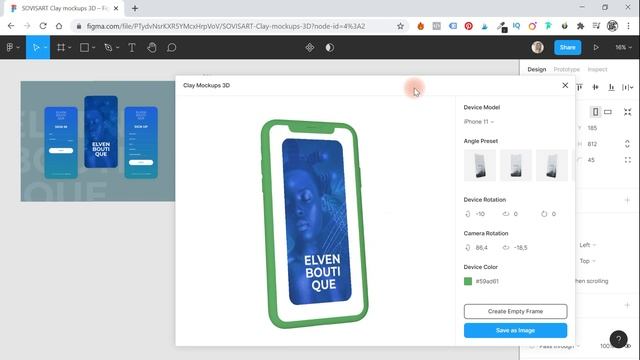Open Chrome three-dot menu
The height and width of the screenshot is (360, 640).
pos(628,26)
